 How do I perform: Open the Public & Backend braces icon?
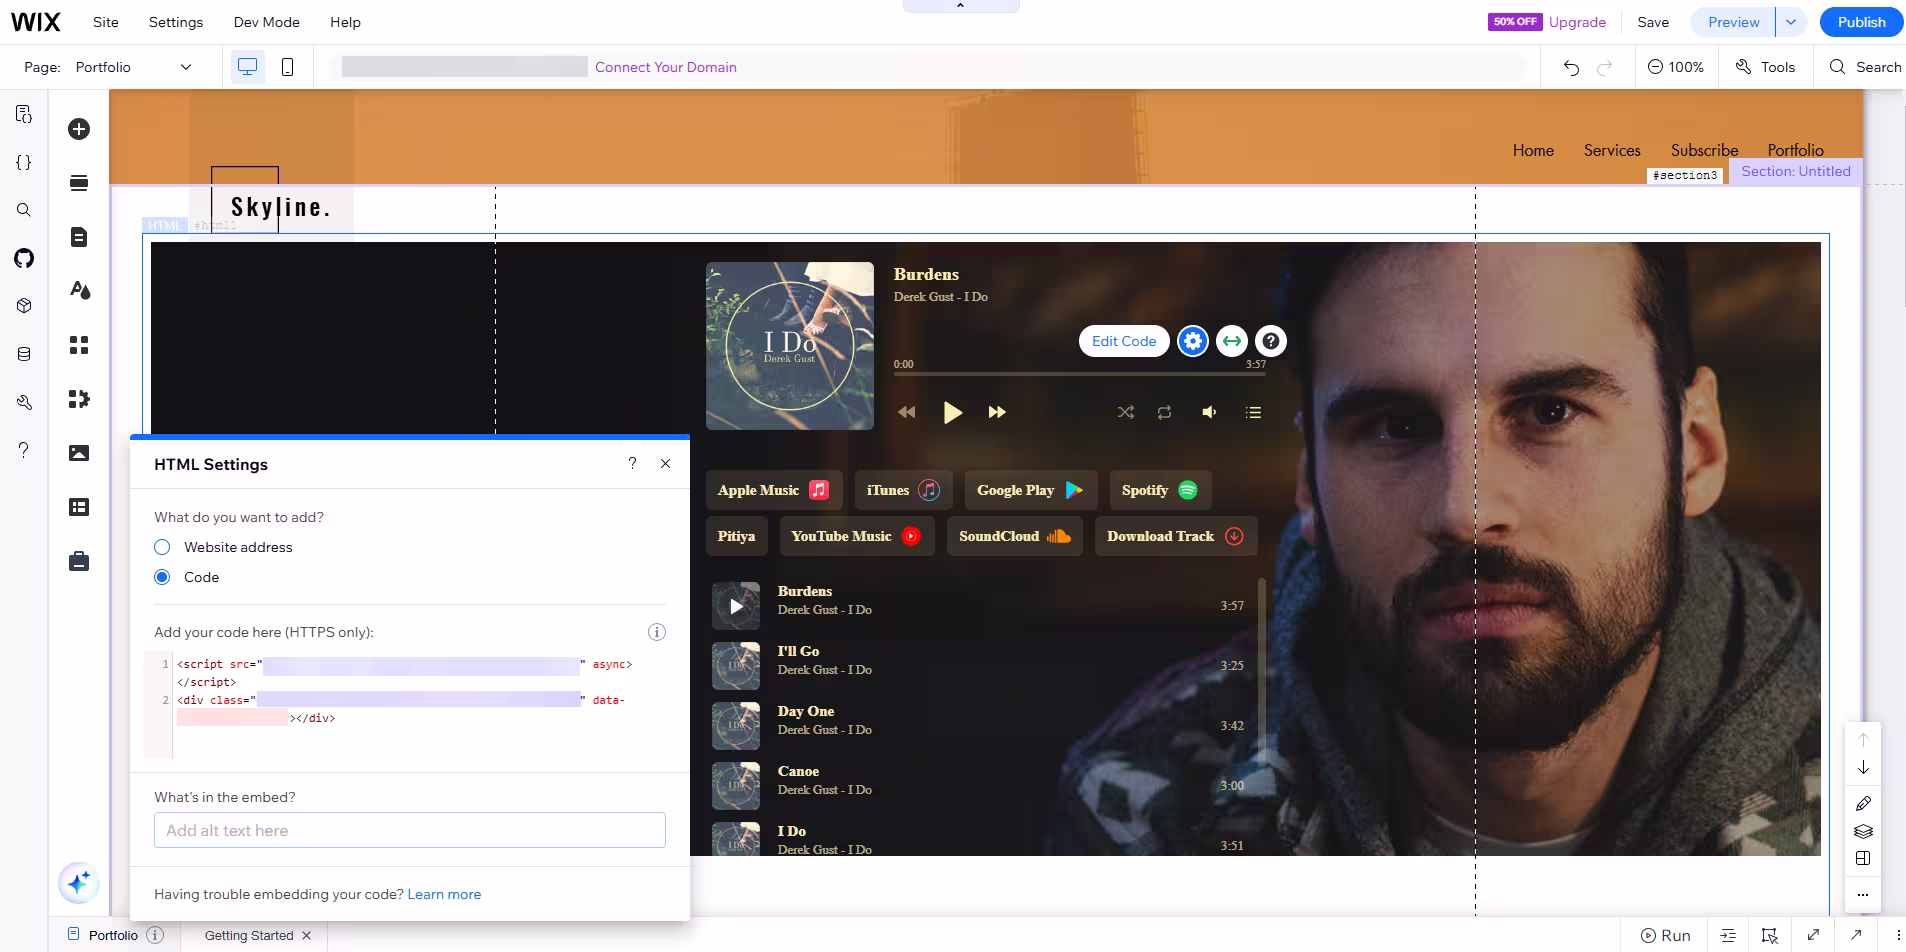tap(24, 162)
